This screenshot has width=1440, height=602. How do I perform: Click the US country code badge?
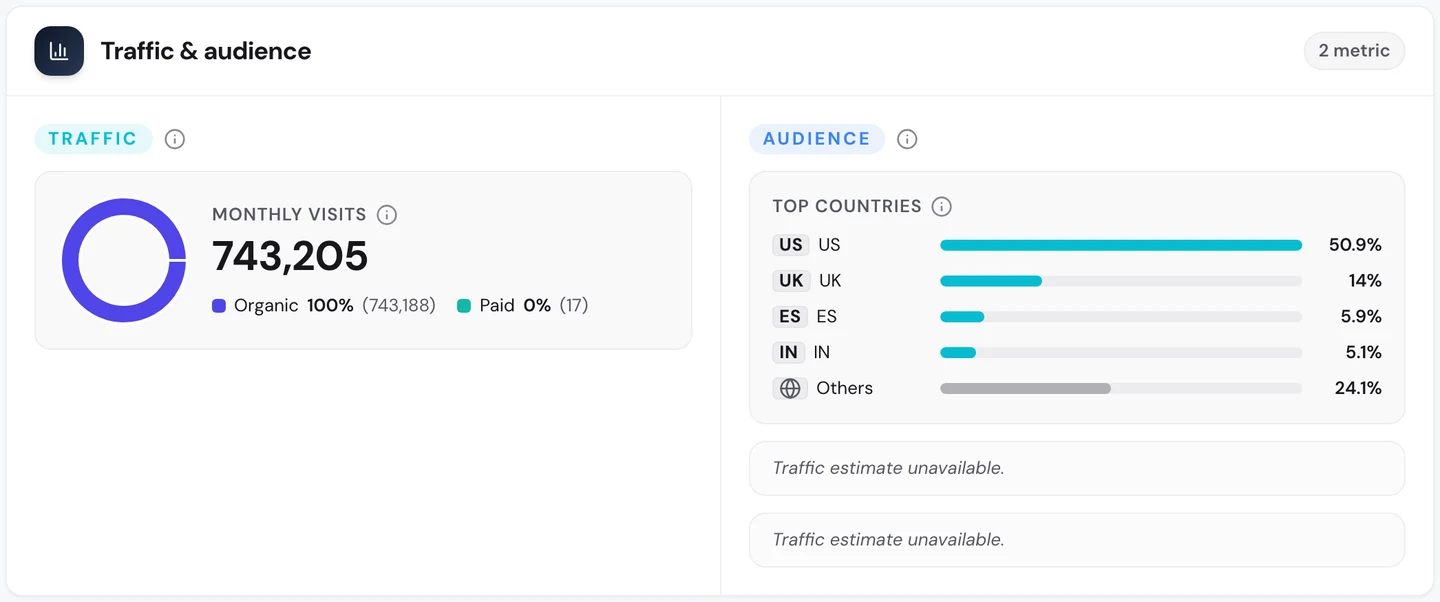791,245
